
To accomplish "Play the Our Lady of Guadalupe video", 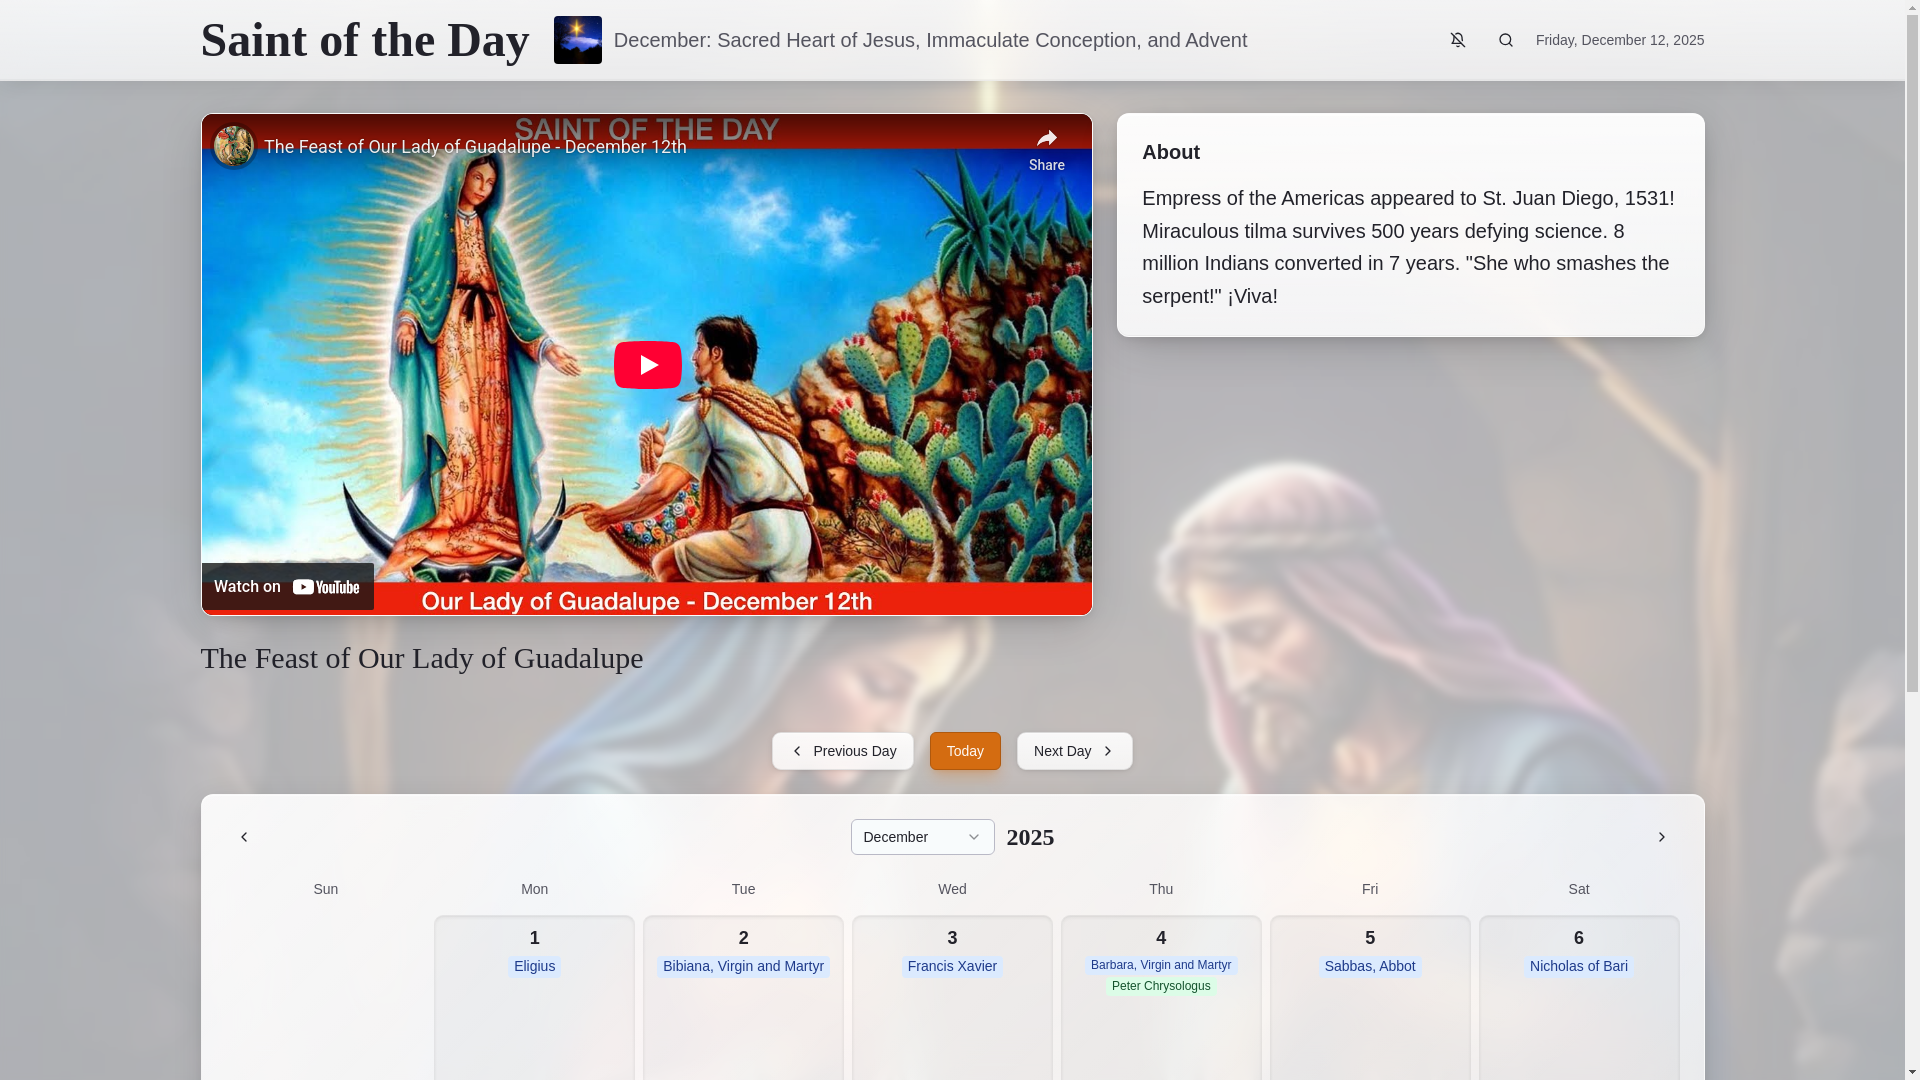I will tap(647, 364).
